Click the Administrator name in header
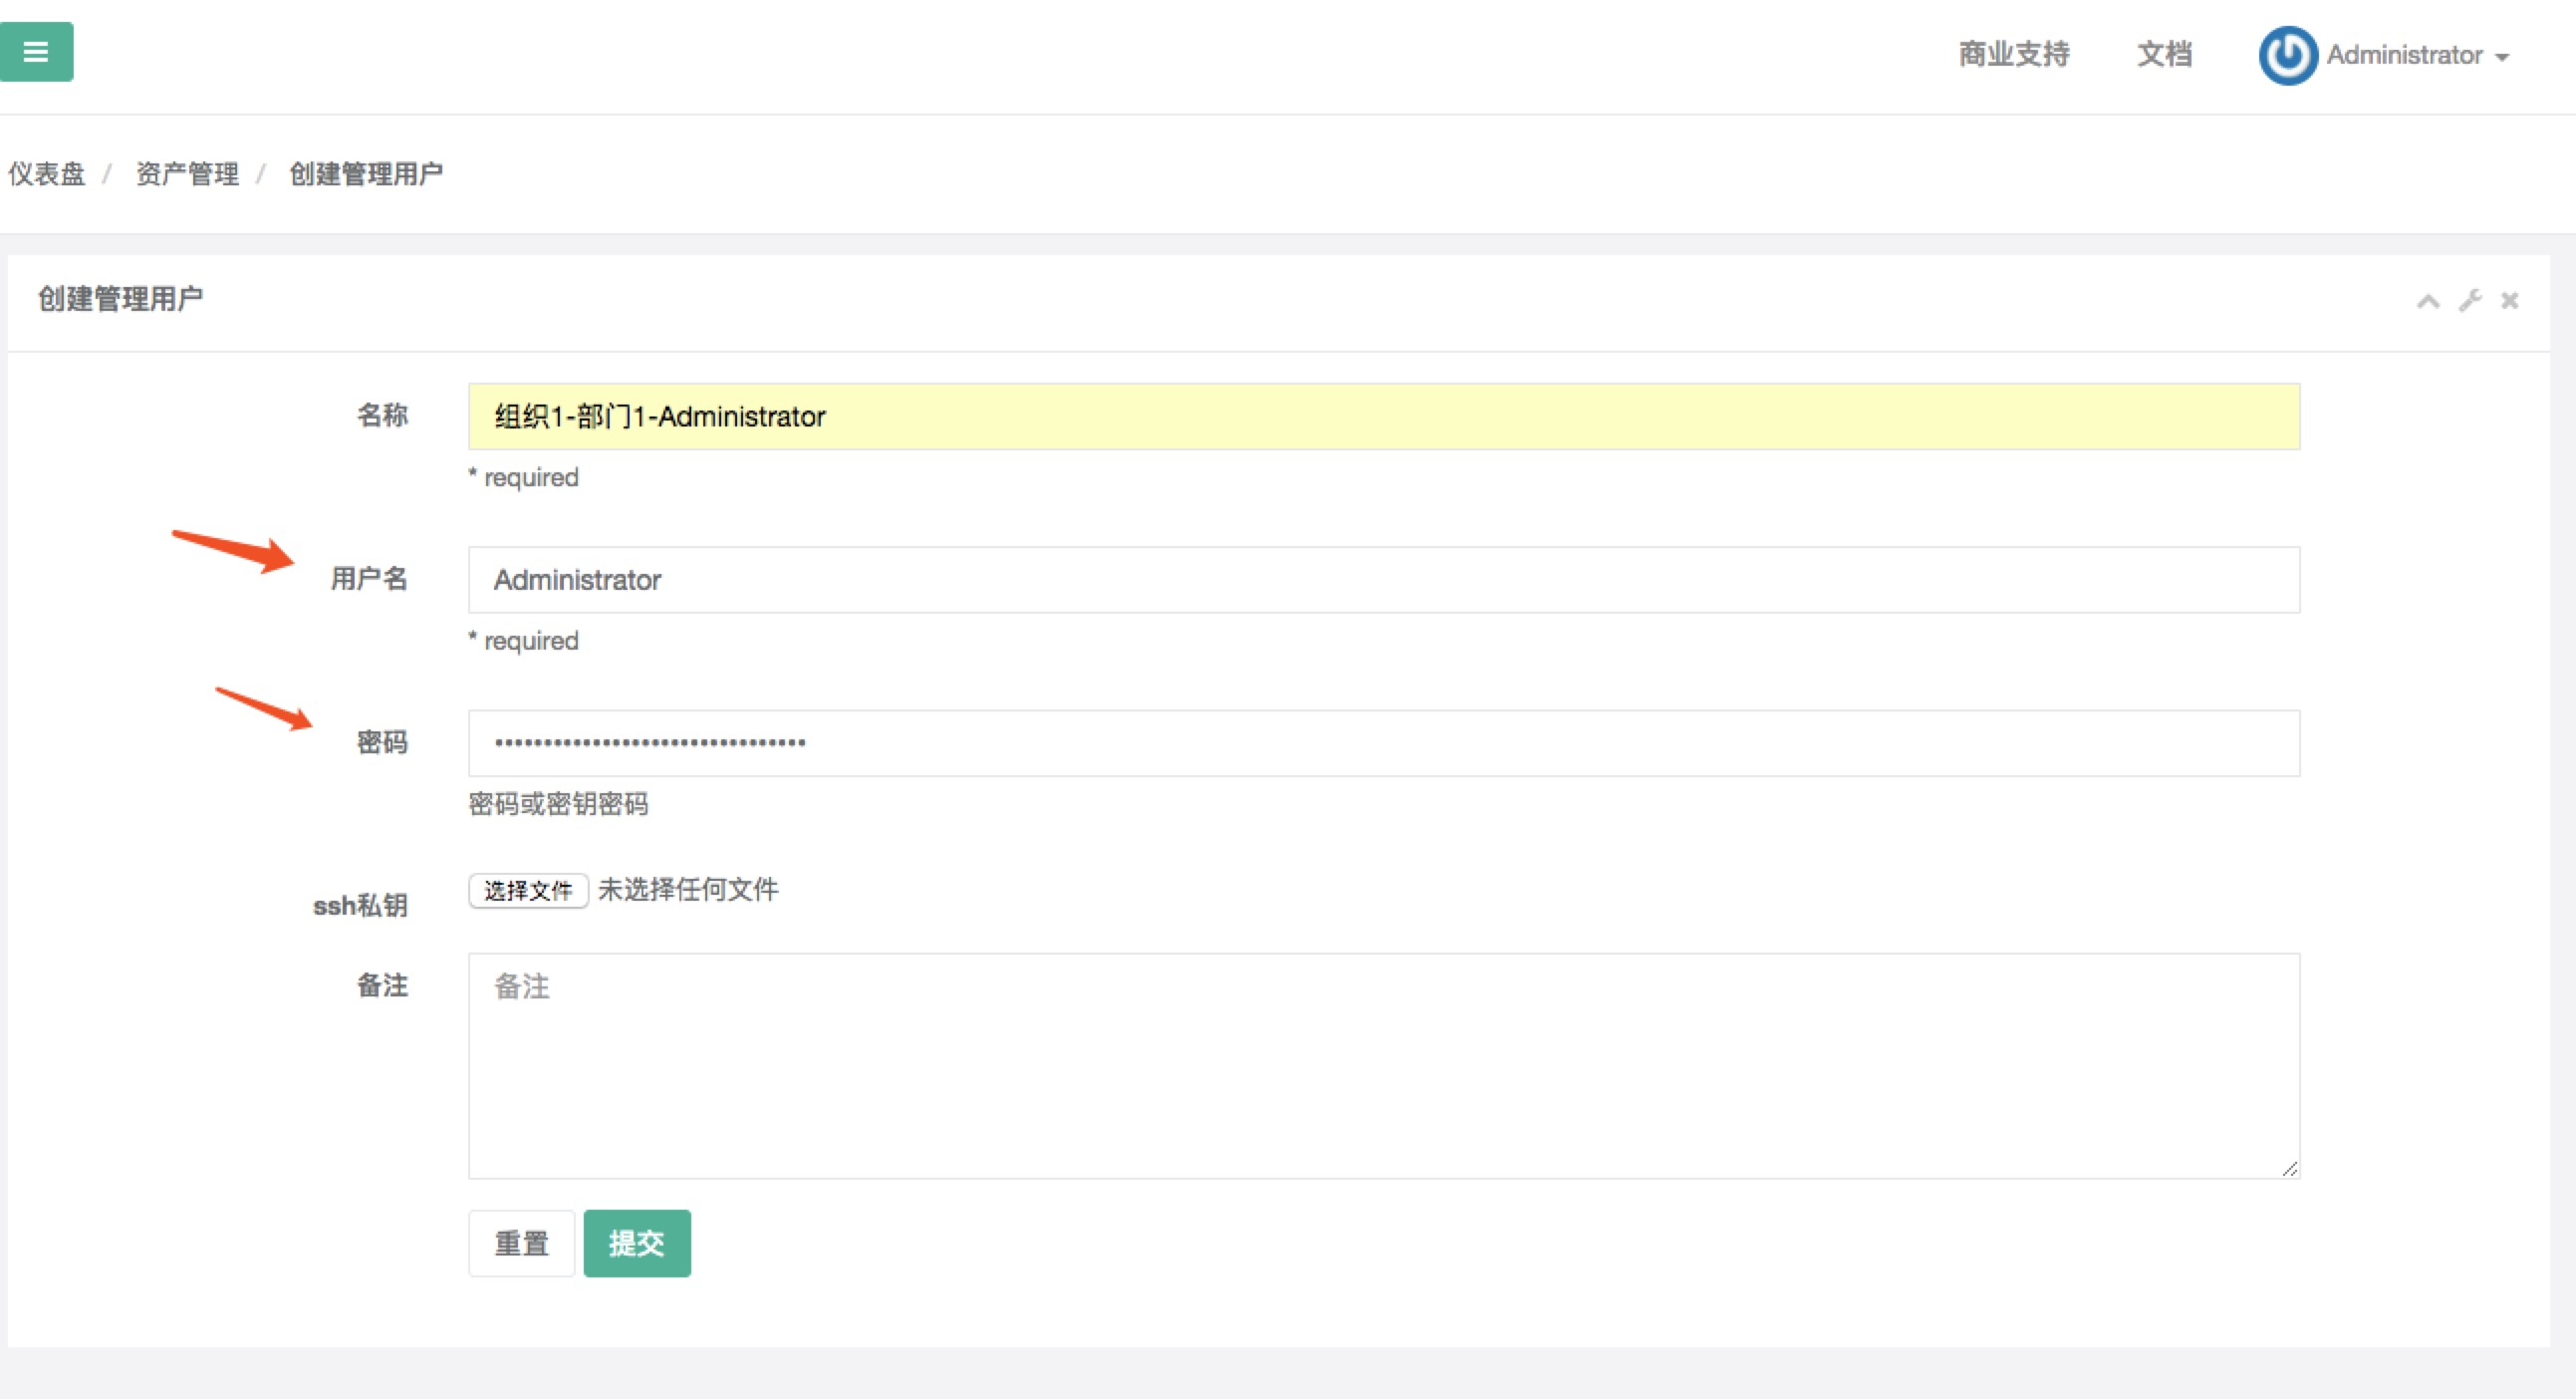This screenshot has height=1399, width=2576. click(x=2404, y=55)
